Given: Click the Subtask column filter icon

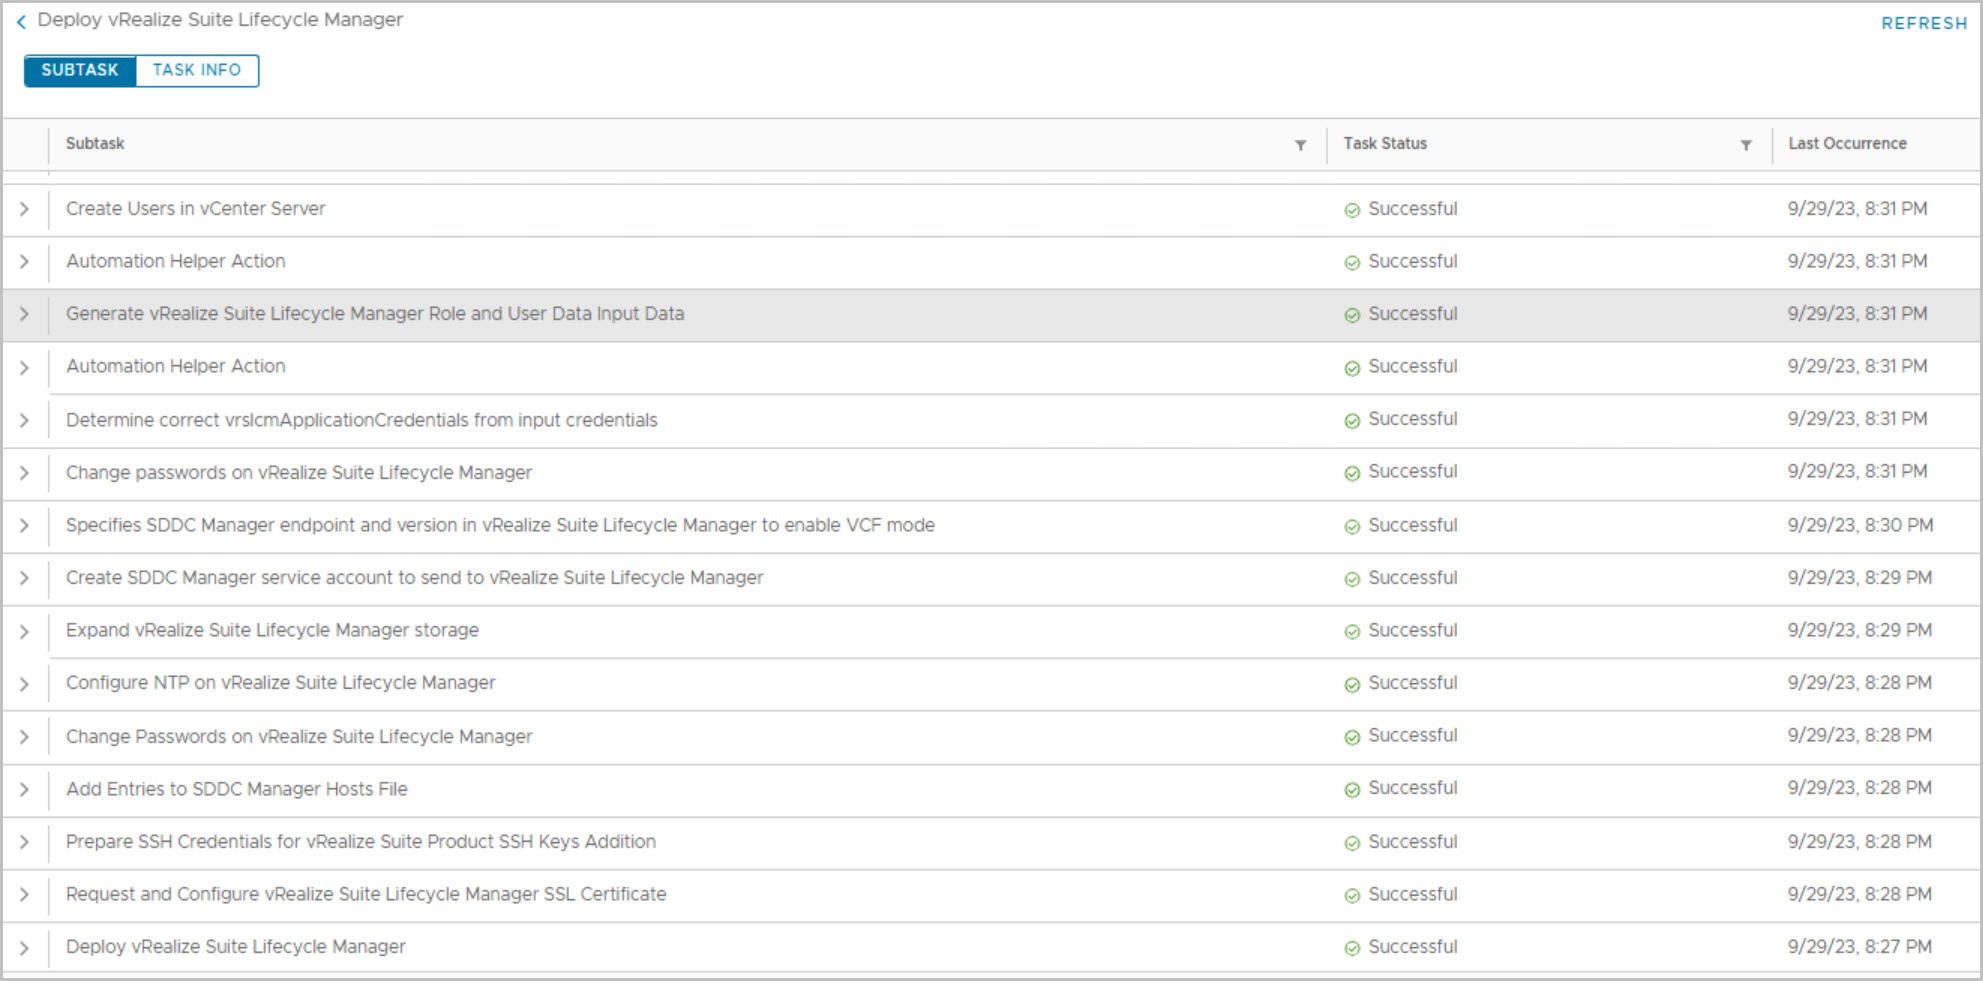Looking at the screenshot, I should tap(1300, 145).
